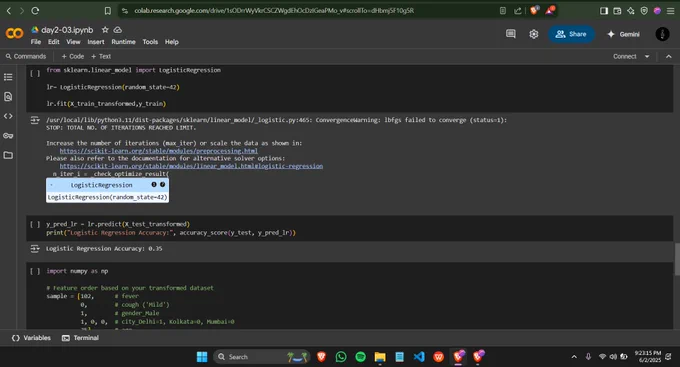Click the browser address bar URL

point(274,10)
